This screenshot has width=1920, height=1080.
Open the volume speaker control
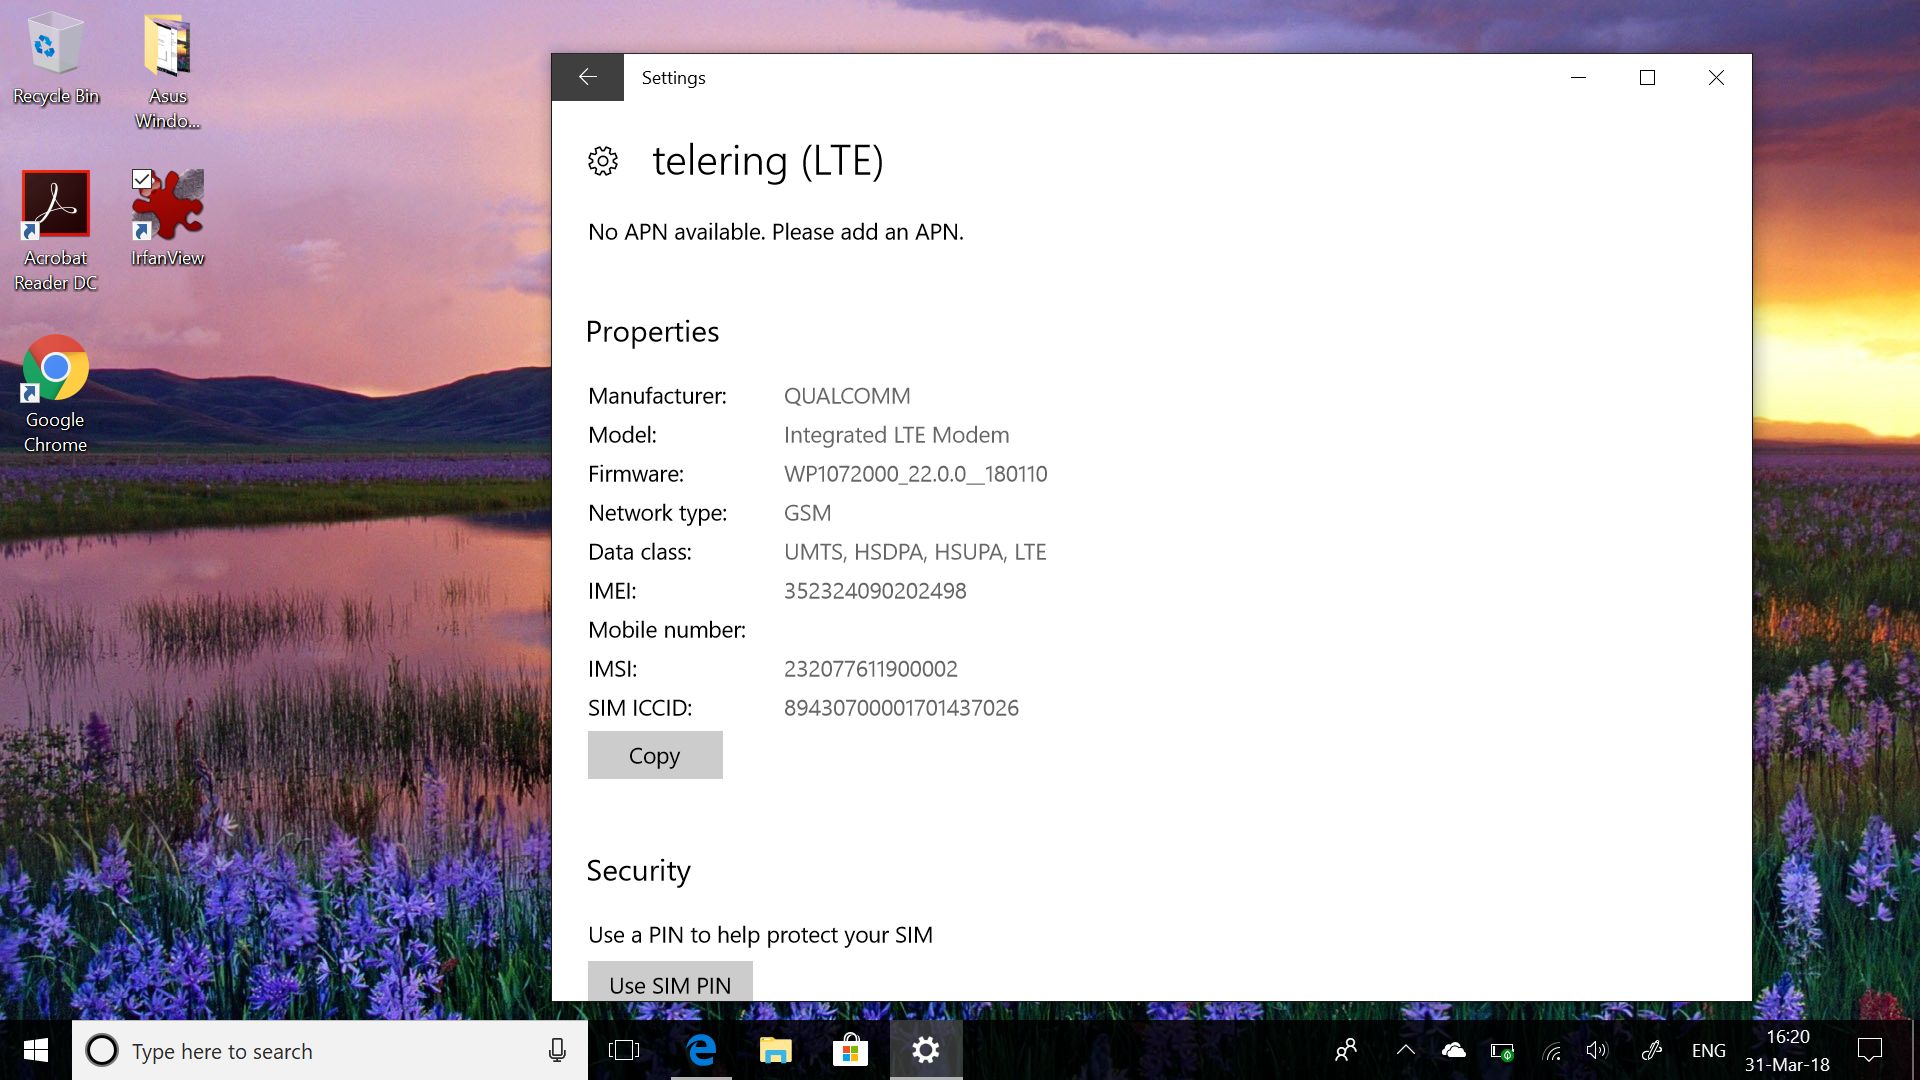1596,1050
